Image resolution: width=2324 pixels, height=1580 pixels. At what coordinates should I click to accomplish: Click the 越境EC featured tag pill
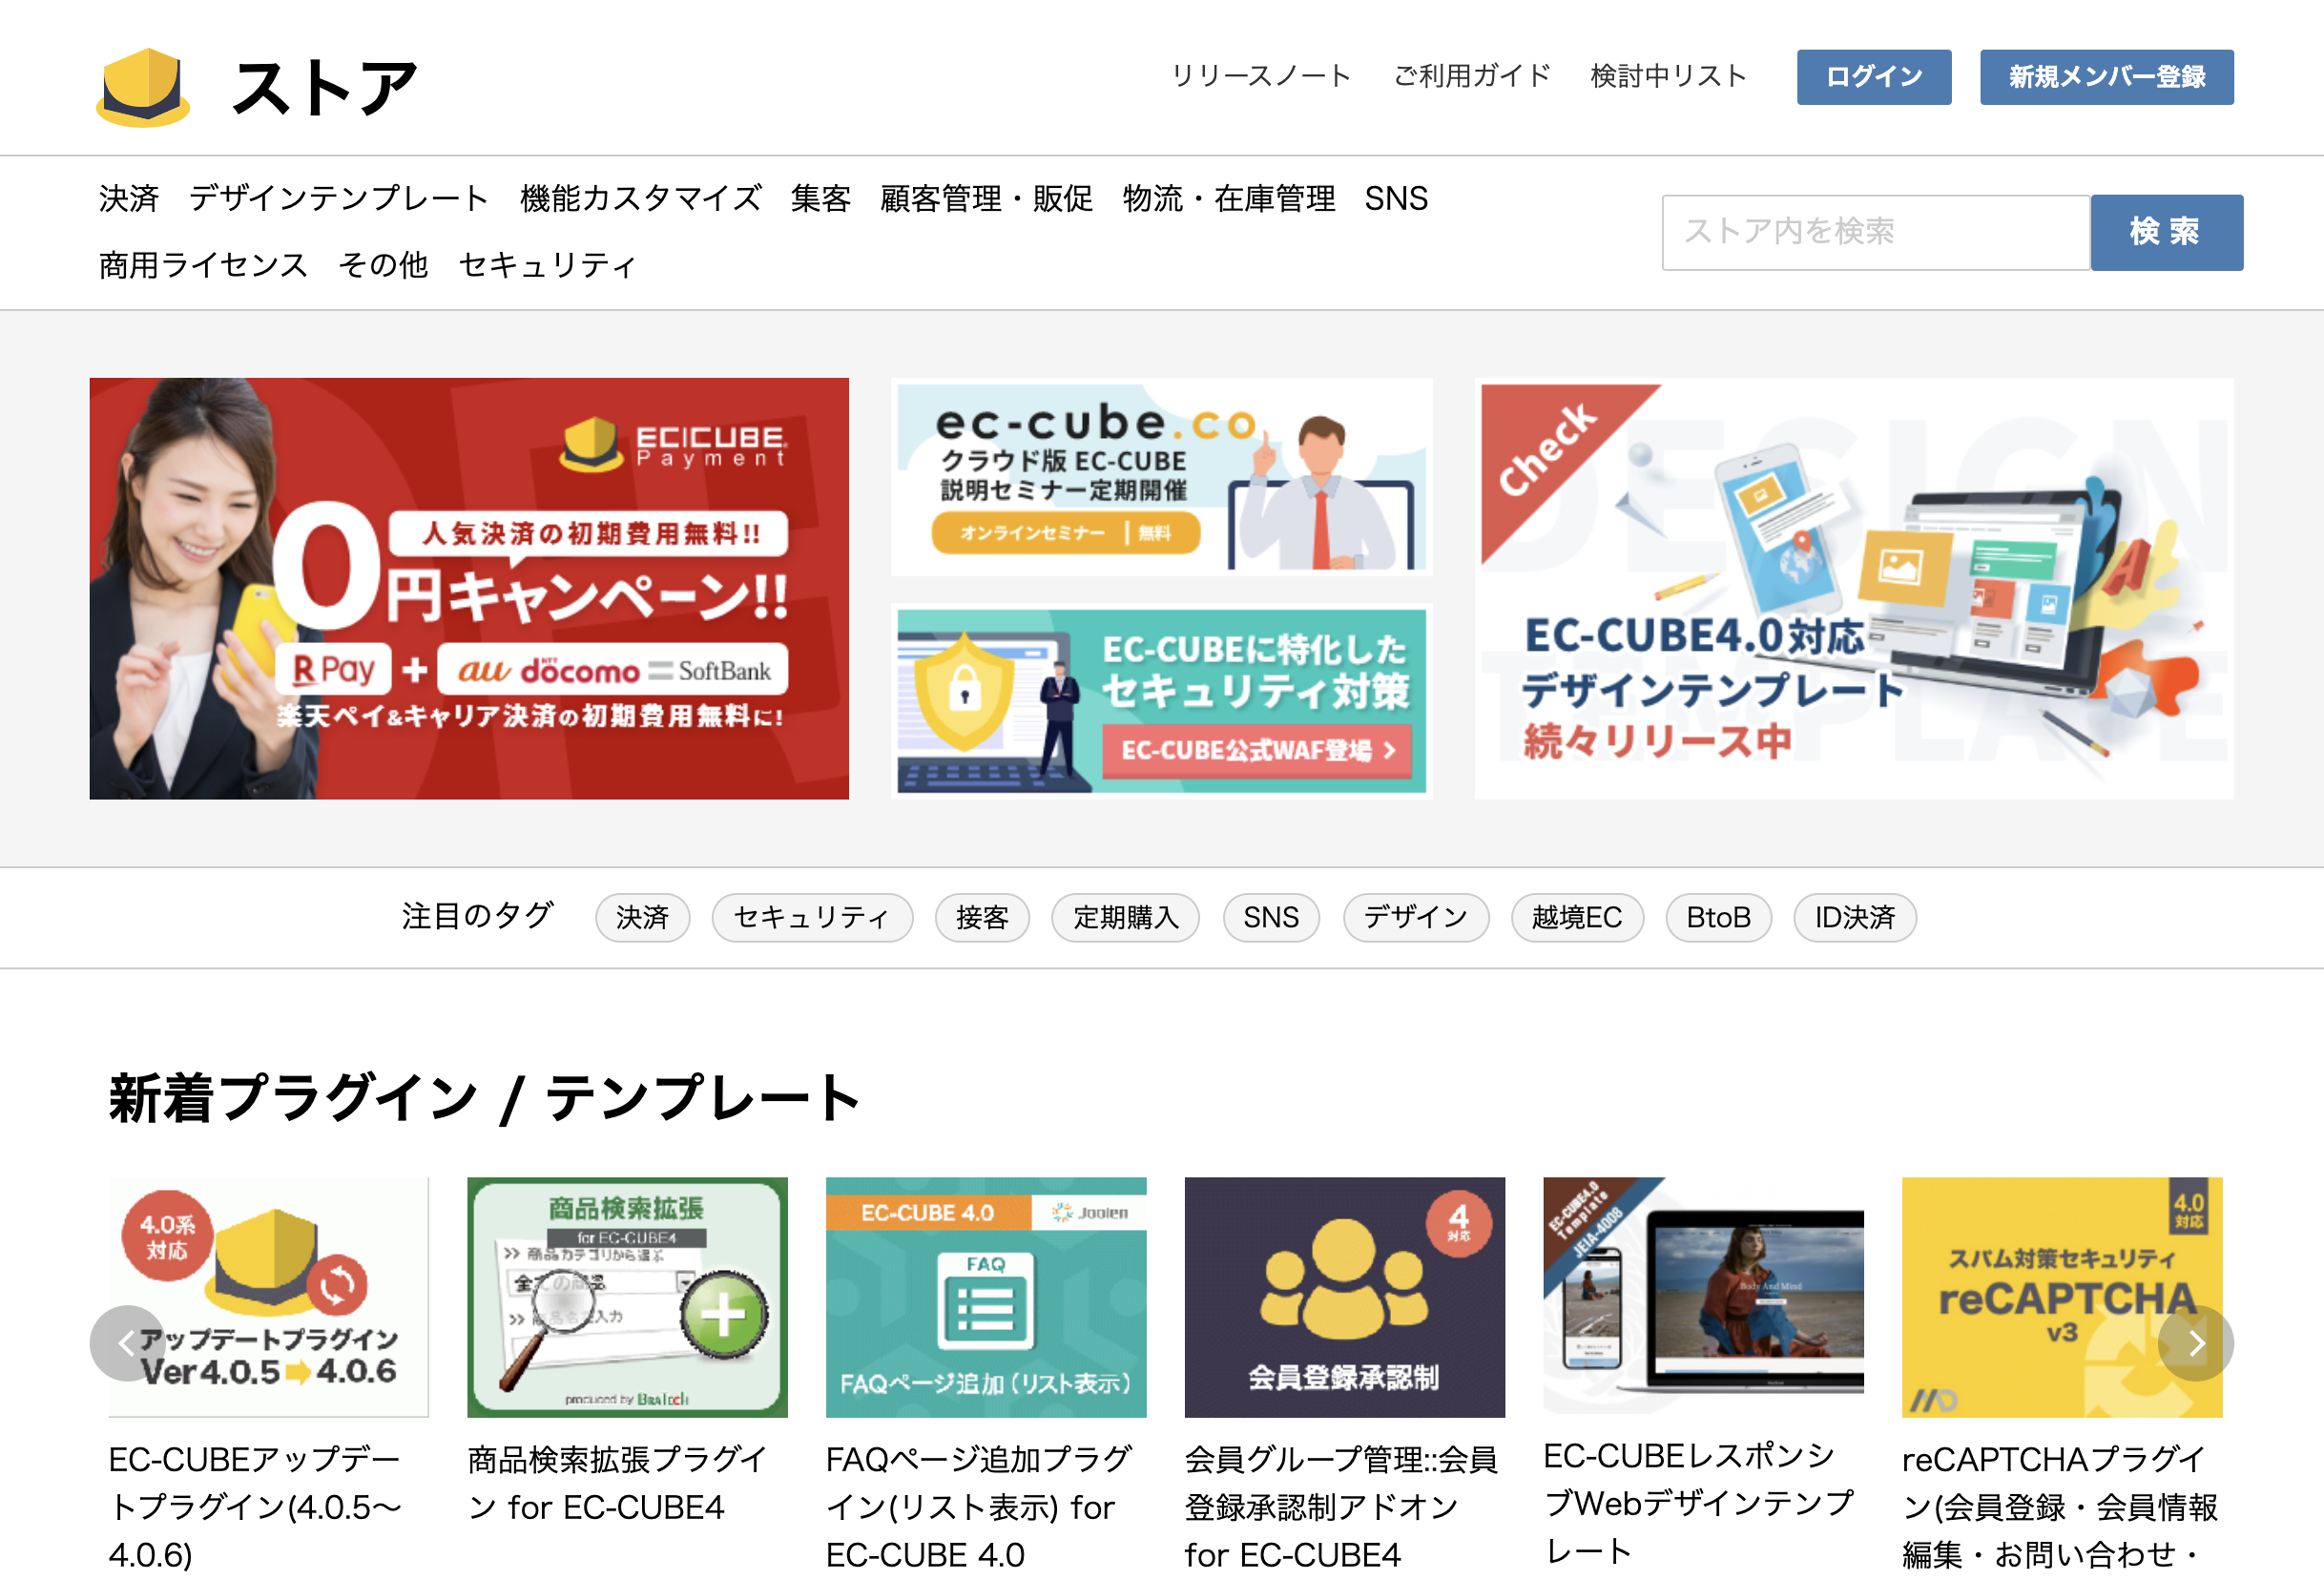coord(1577,917)
